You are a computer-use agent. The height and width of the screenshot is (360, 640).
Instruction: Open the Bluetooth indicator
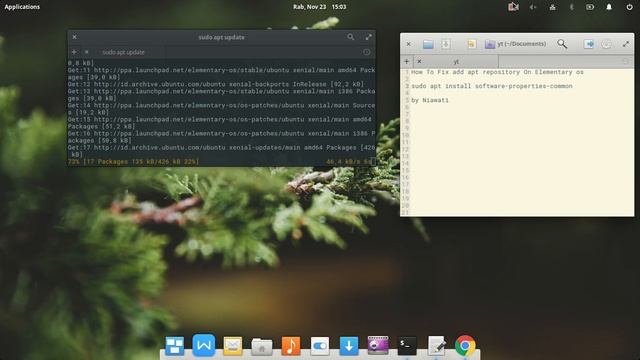571,7
